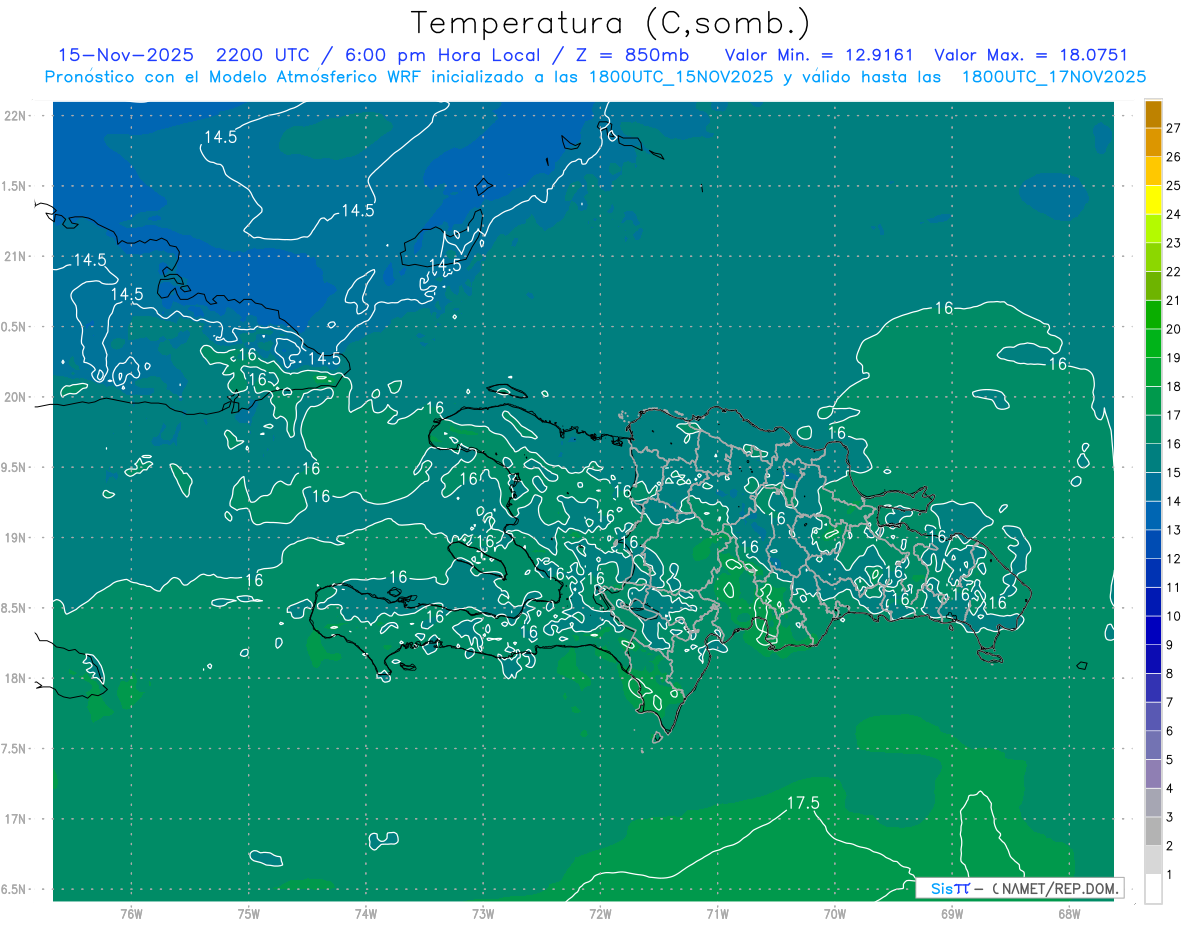
Task: Click the dark orange legend swatch above 27
Action: 1154,115
